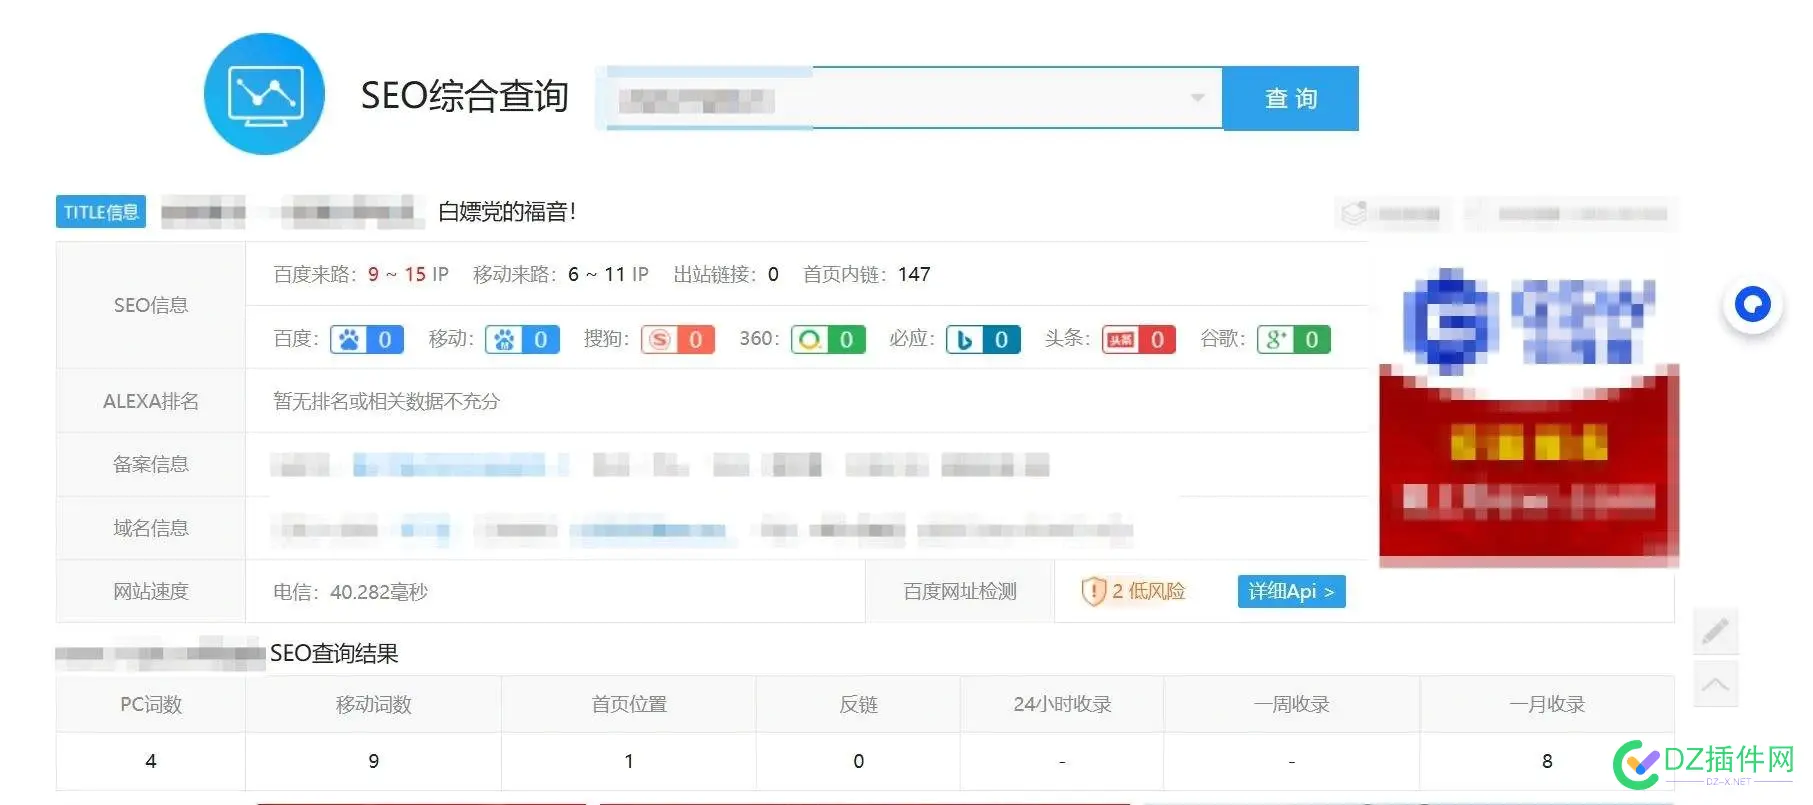The width and height of the screenshot is (1813, 805).
Task: Click the blue floating chat bubble icon
Action: [1752, 304]
